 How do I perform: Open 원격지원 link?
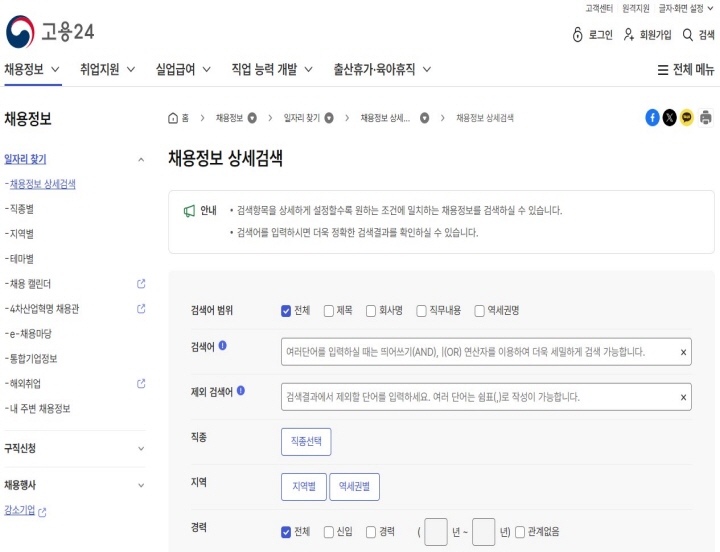pos(636,8)
